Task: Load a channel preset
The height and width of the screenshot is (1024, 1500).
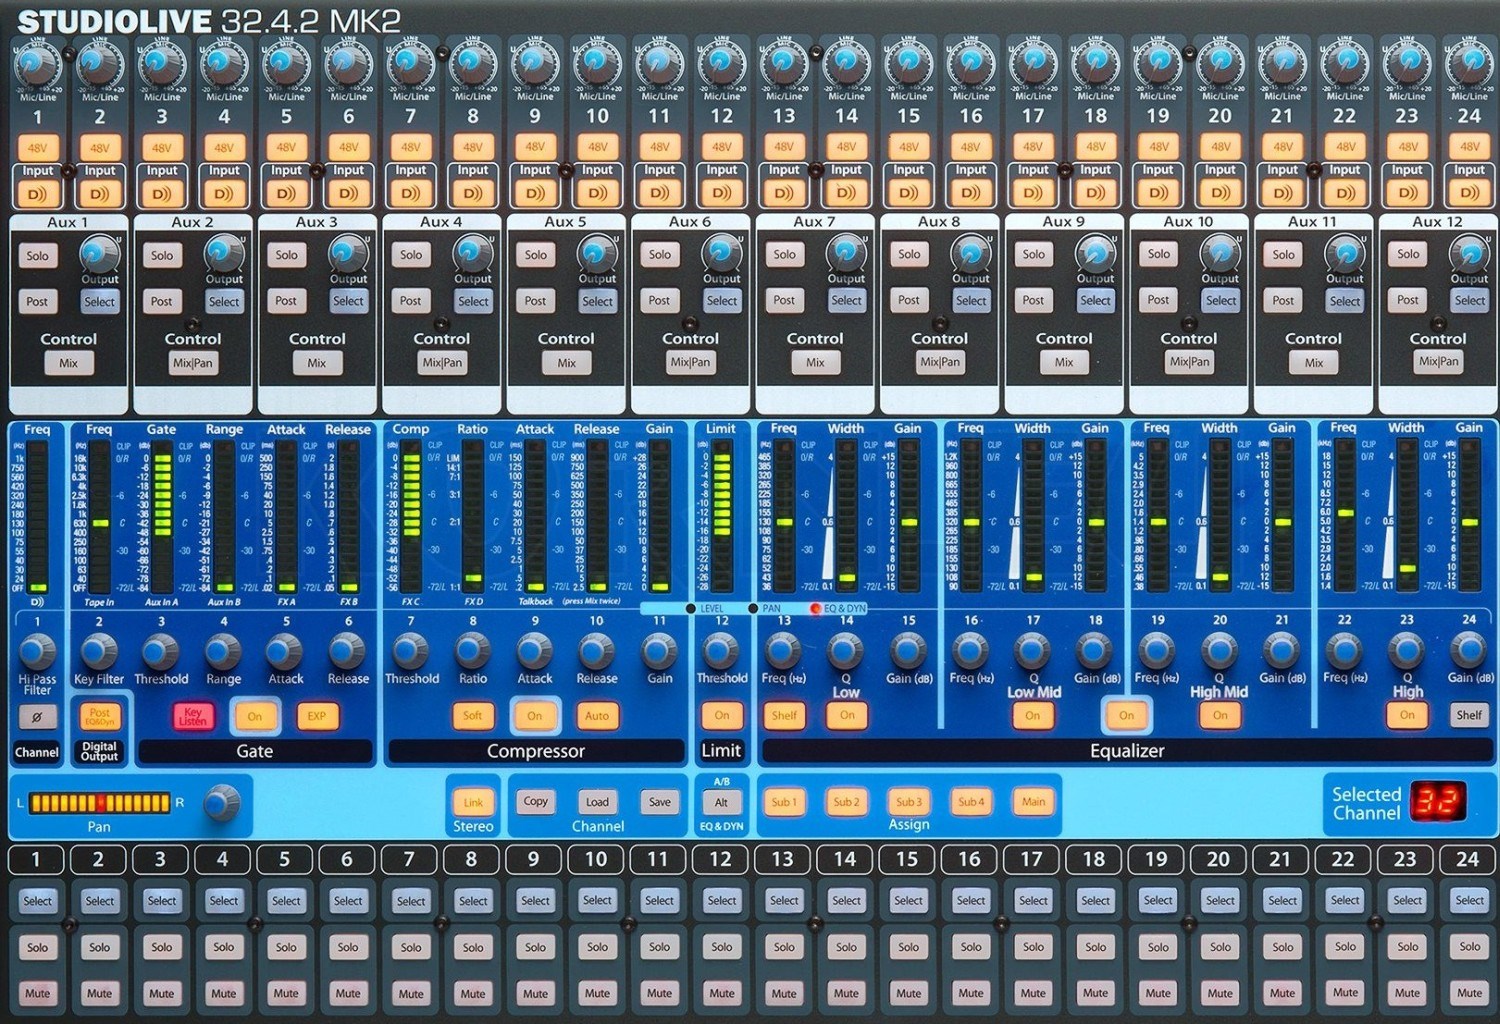Action: 597,802
